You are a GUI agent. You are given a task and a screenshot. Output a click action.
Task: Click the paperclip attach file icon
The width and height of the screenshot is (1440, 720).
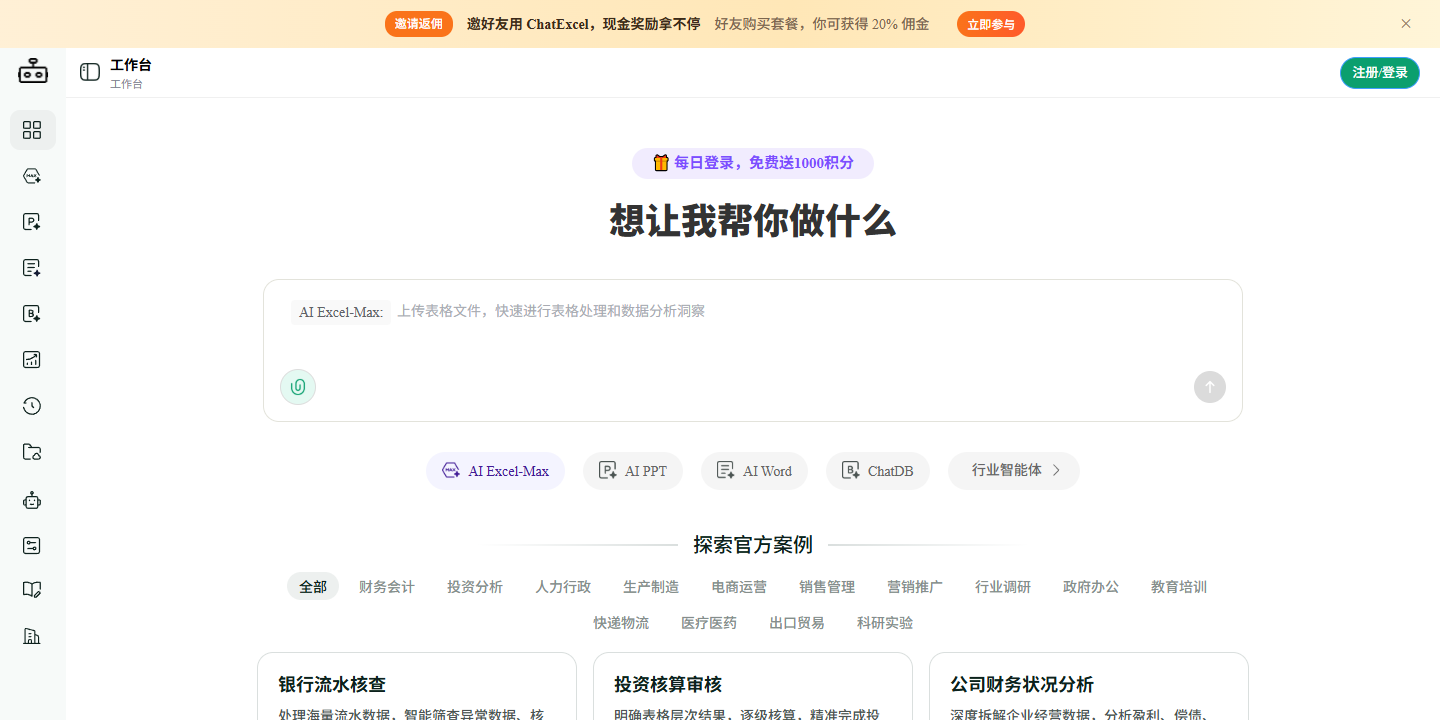(x=298, y=387)
